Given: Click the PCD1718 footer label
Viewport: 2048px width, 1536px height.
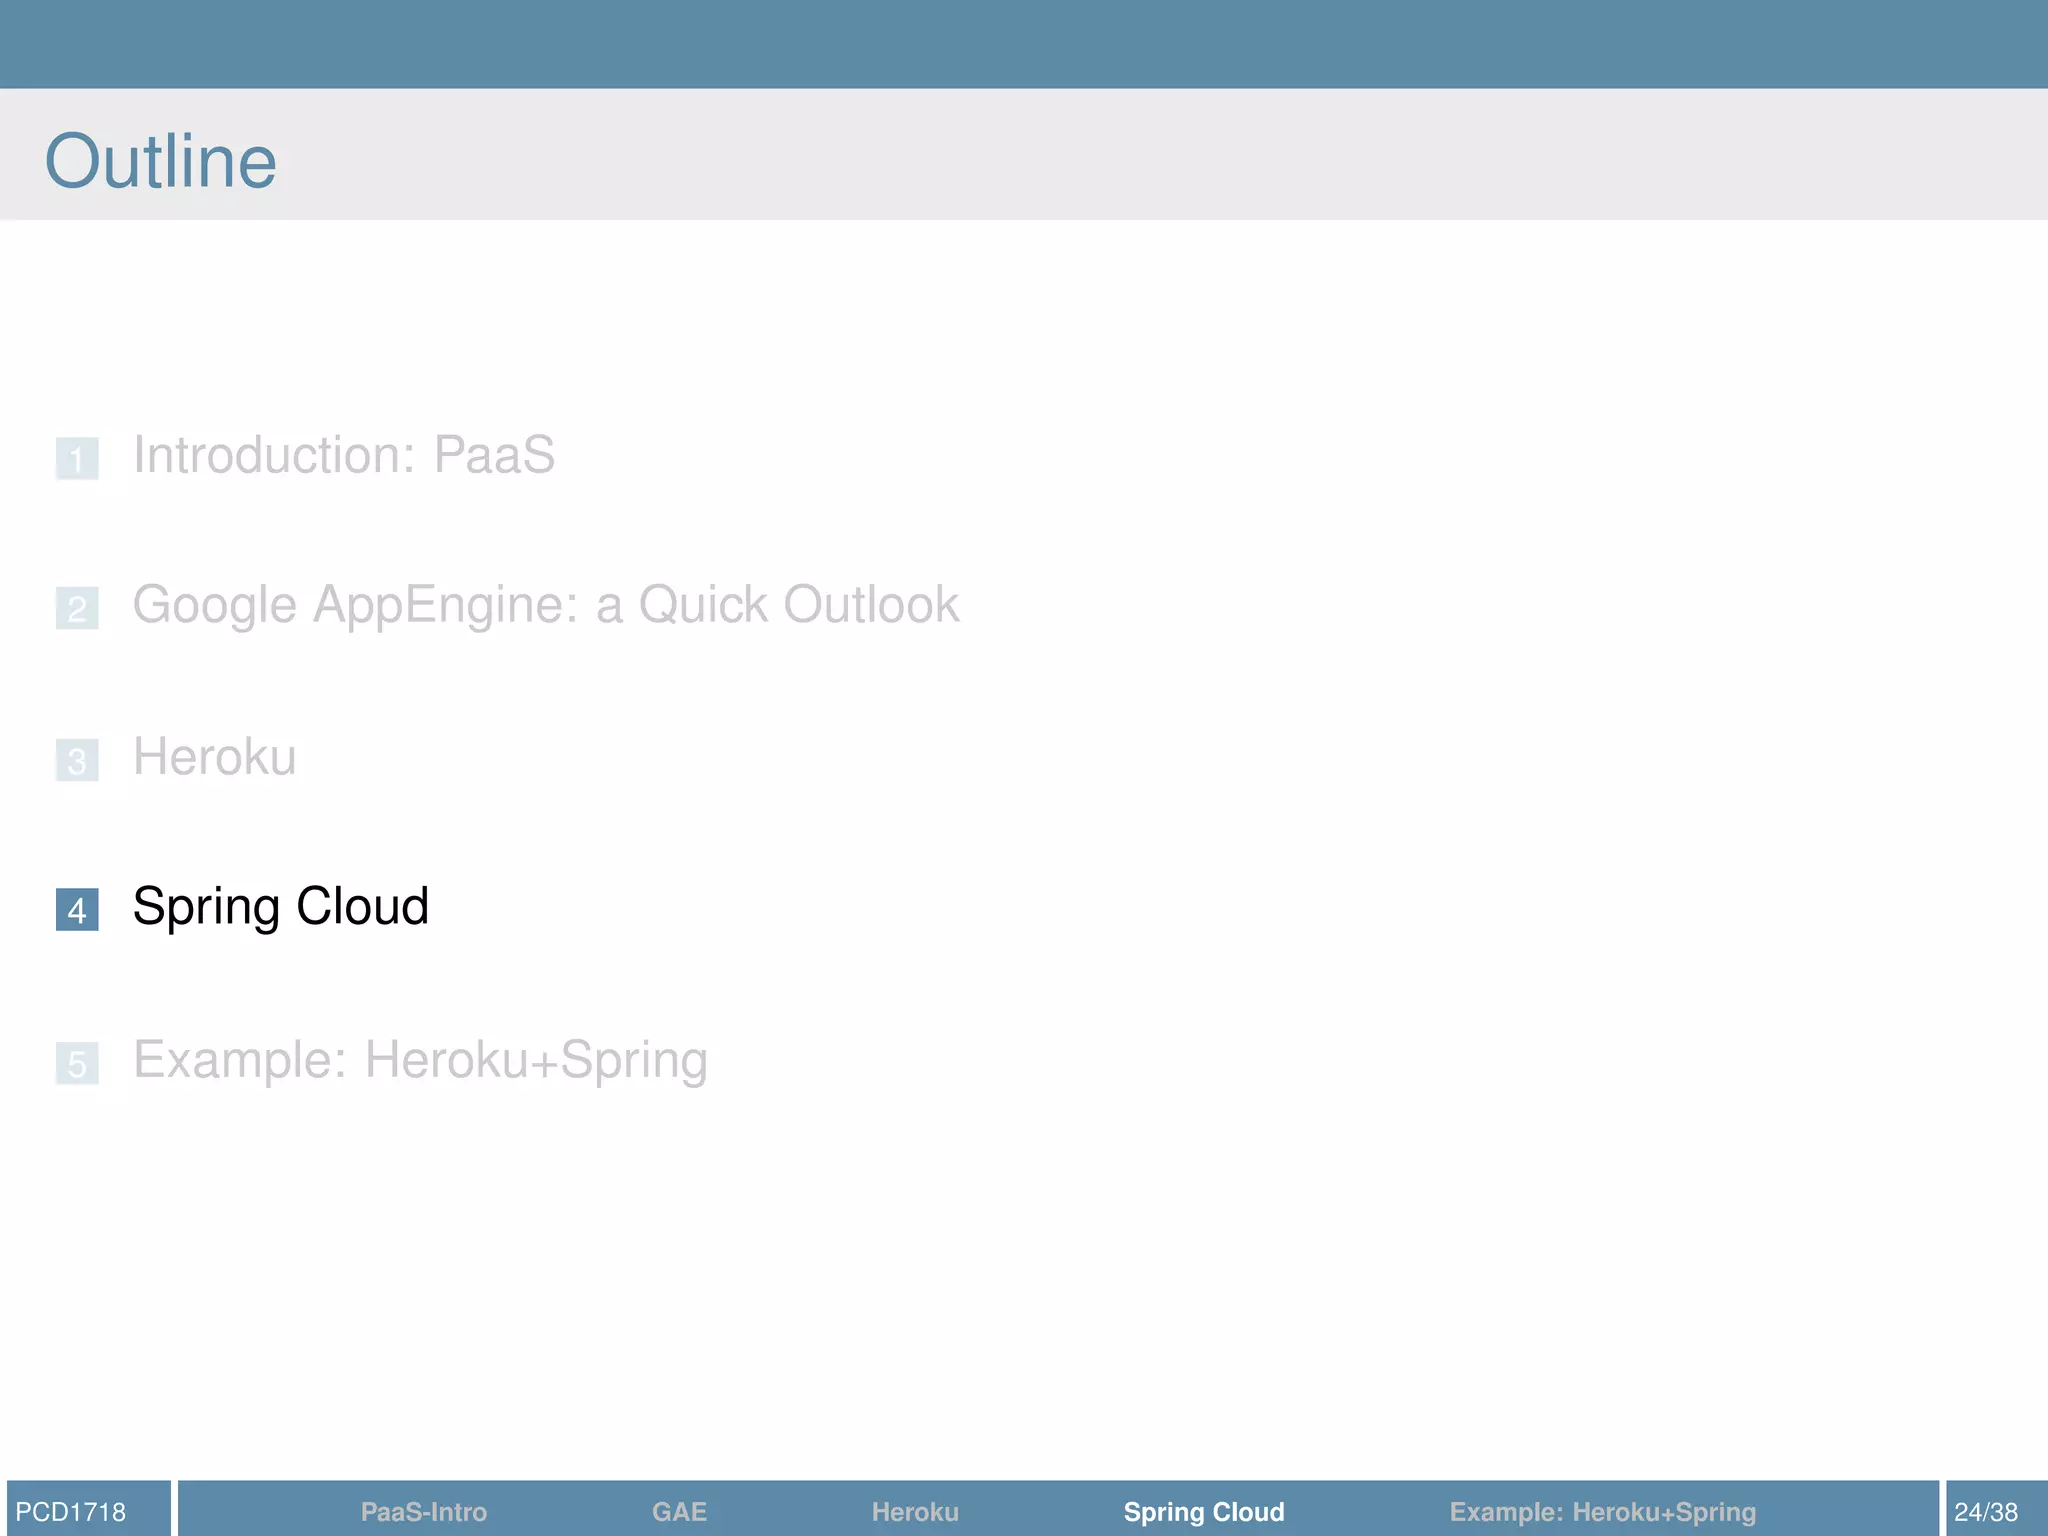Looking at the screenshot, I should tap(71, 1512).
